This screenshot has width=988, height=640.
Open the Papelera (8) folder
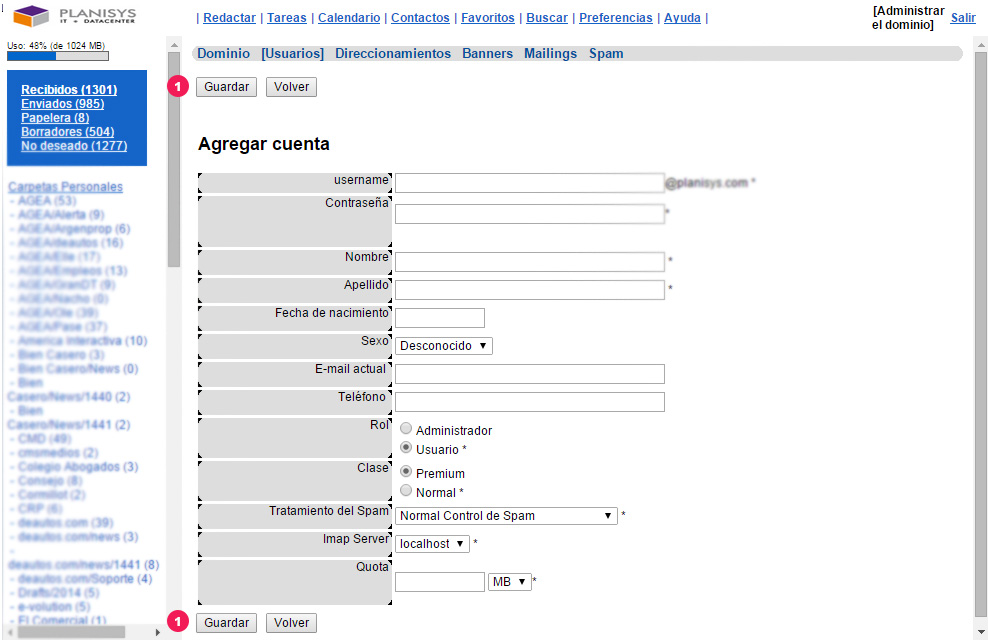coord(55,117)
